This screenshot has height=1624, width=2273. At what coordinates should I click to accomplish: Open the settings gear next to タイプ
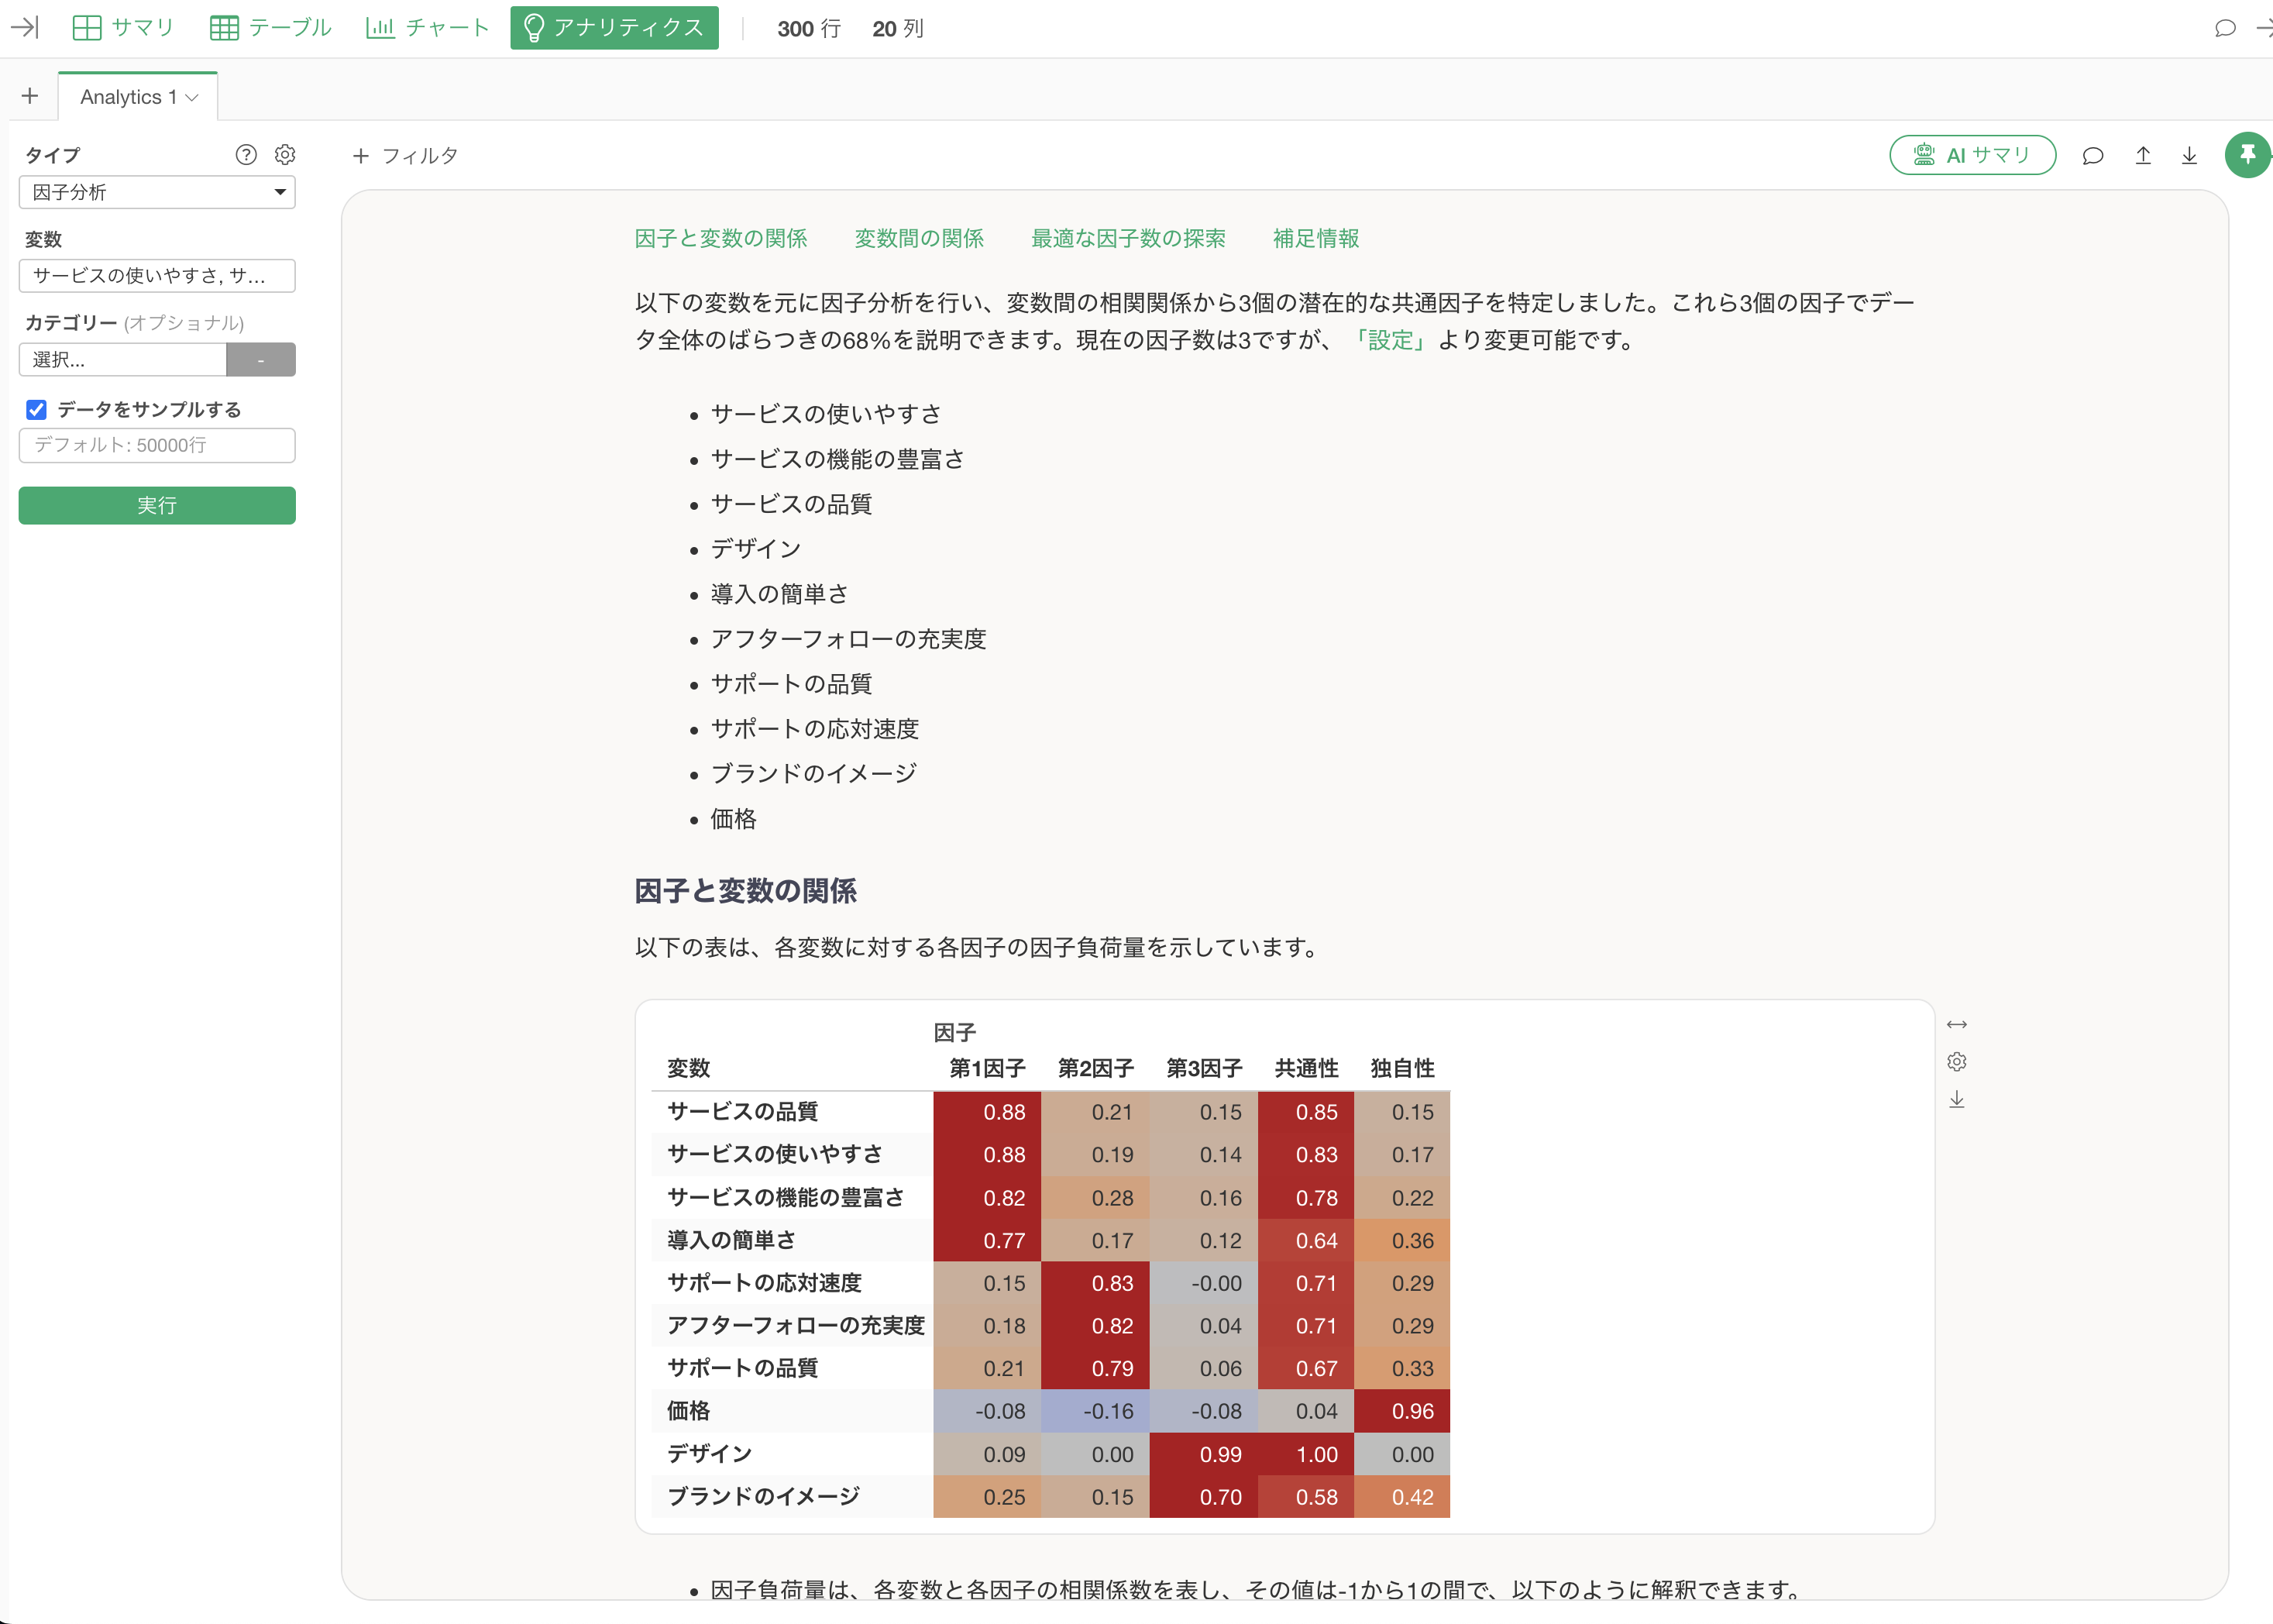pos(285,154)
